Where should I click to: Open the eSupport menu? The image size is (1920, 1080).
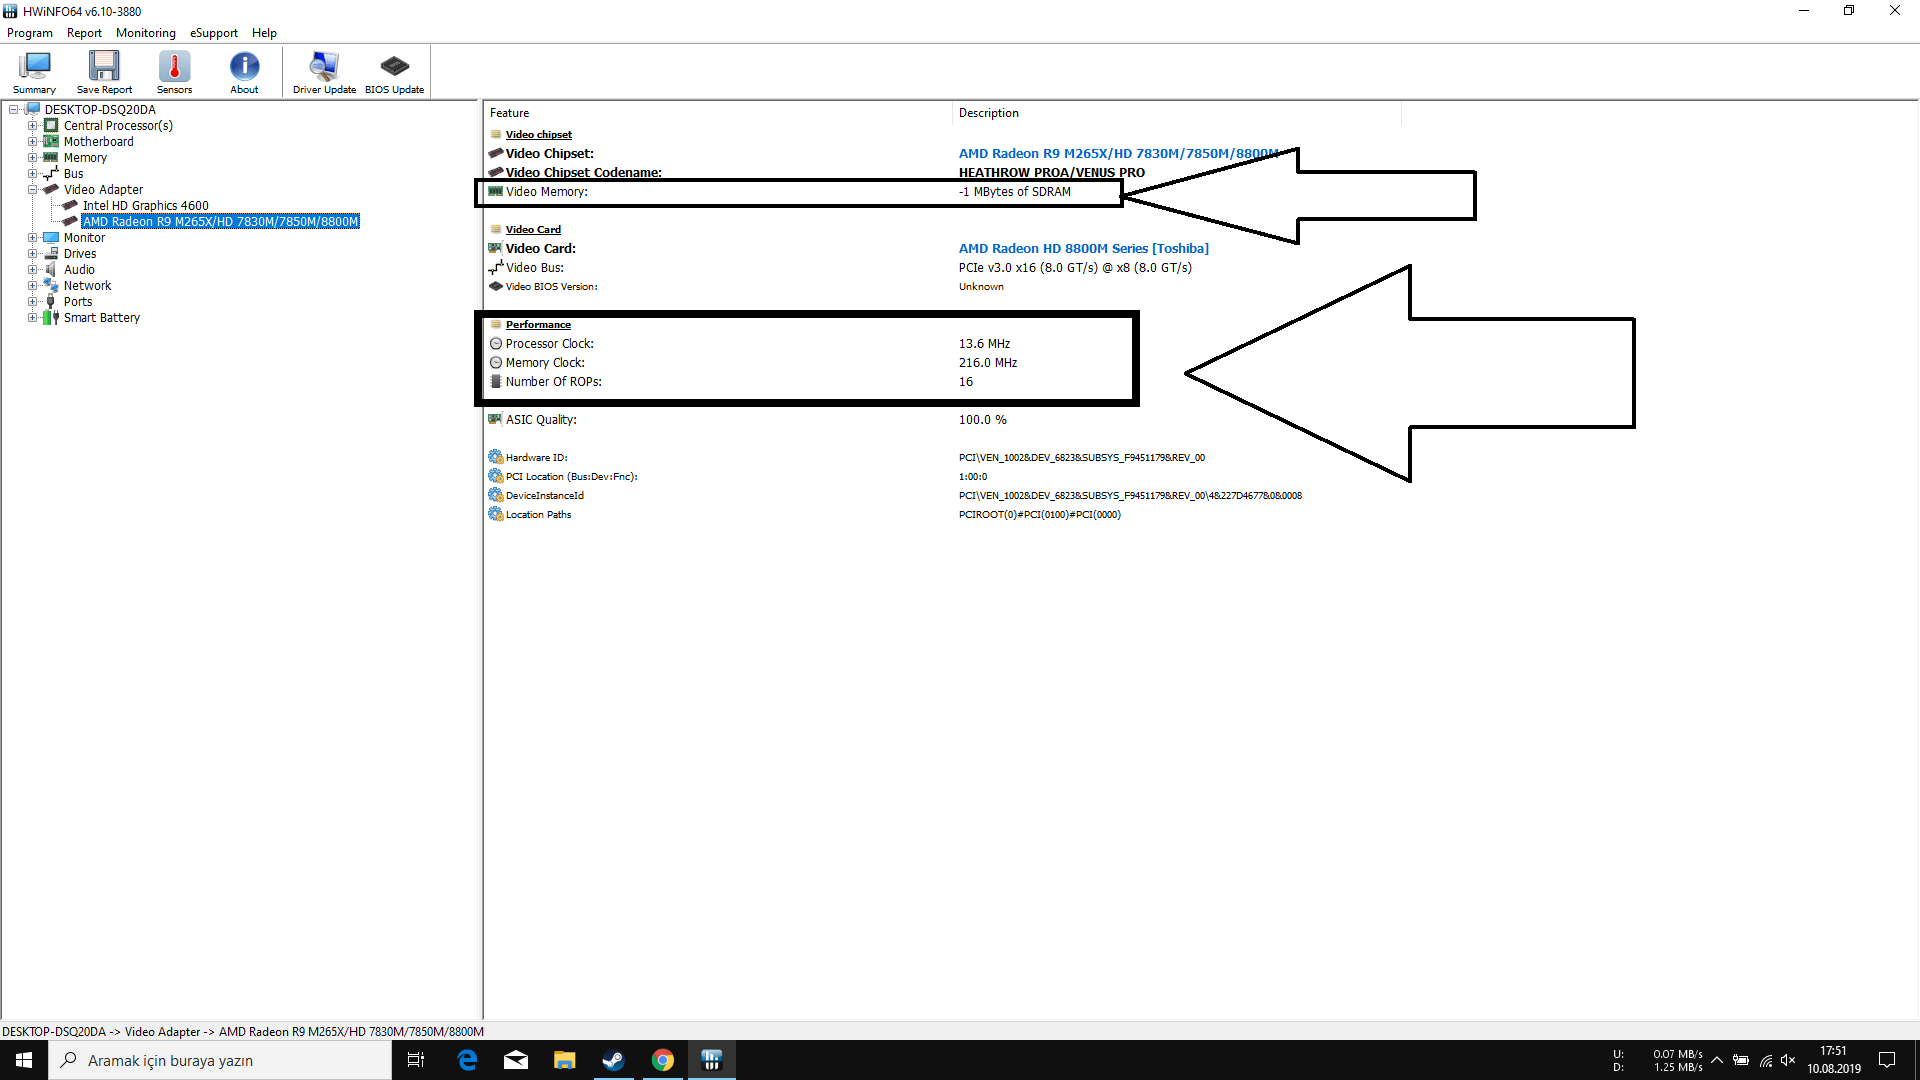(x=214, y=33)
